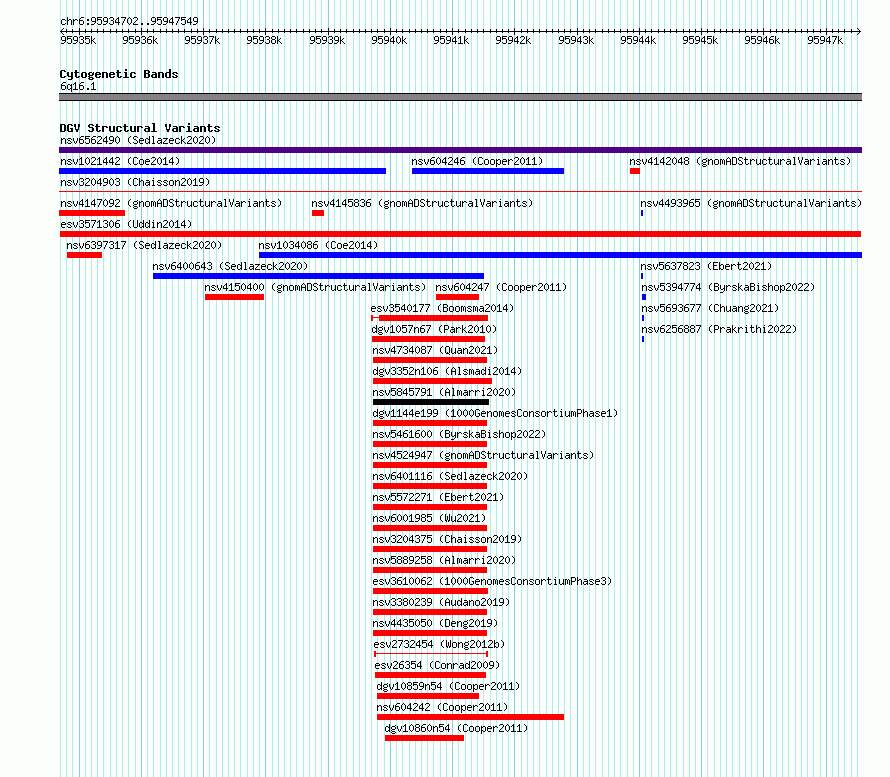Click the 6q16.1 band label
Viewport: 890px width, 777px height.
pyautogui.click(x=78, y=86)
